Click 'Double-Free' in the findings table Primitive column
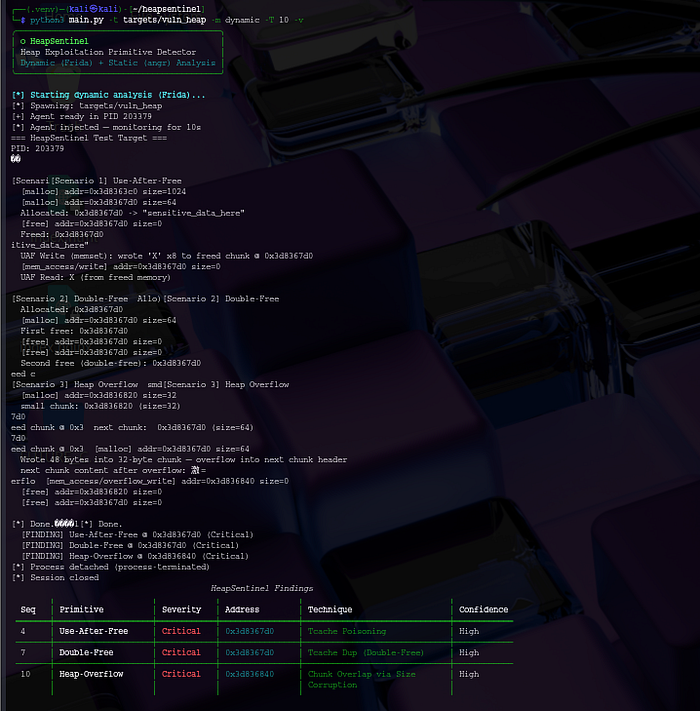This screenshot has height=711, width=700. (x=86, y=653)
